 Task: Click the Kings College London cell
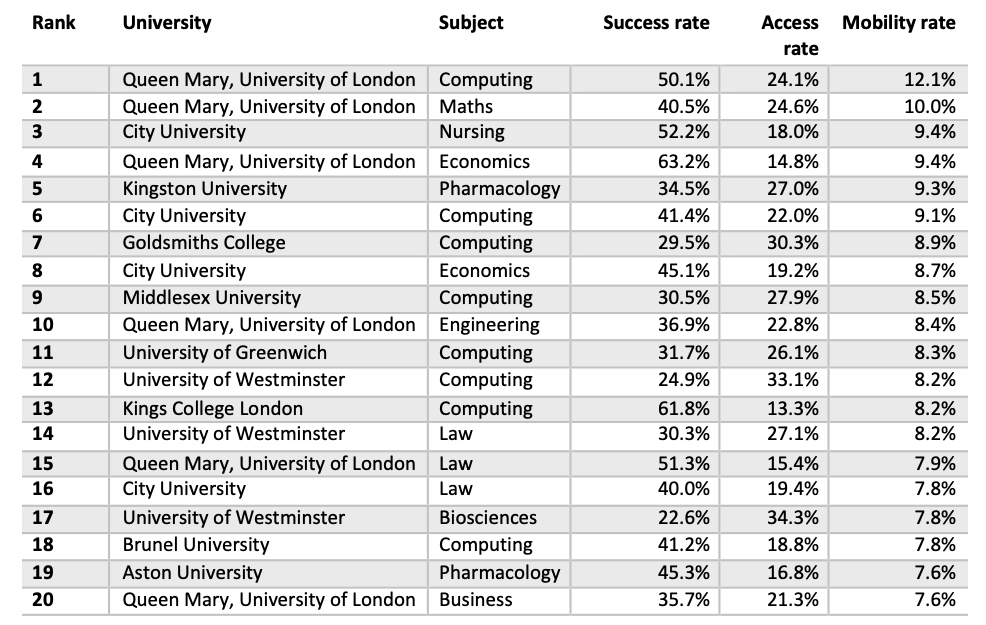tap(213, 408)
